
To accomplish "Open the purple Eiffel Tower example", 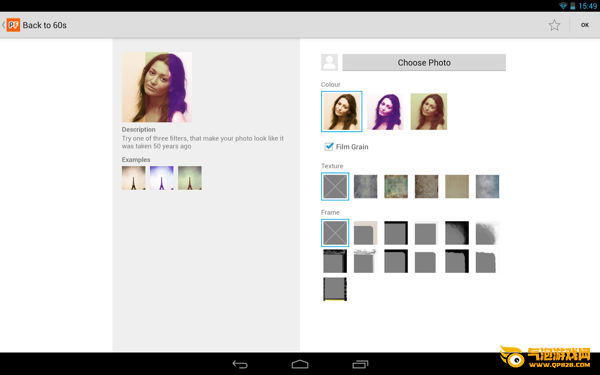I will pyautogui.click(x=161, y=178).
